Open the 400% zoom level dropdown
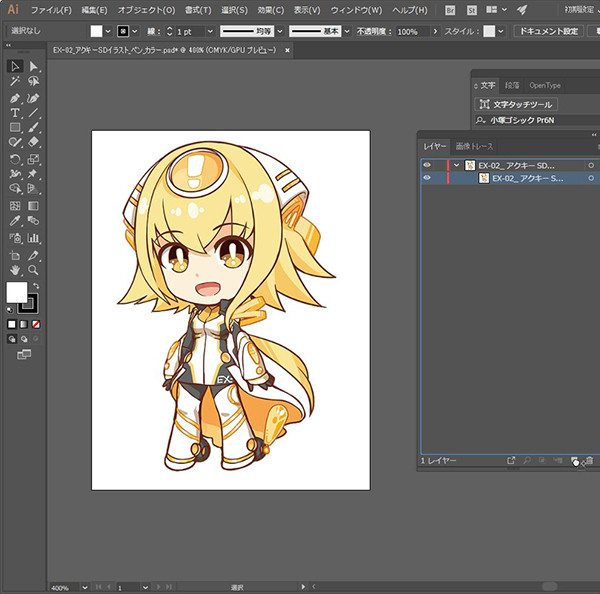The image size is (600, 594). tap(85, 587)
